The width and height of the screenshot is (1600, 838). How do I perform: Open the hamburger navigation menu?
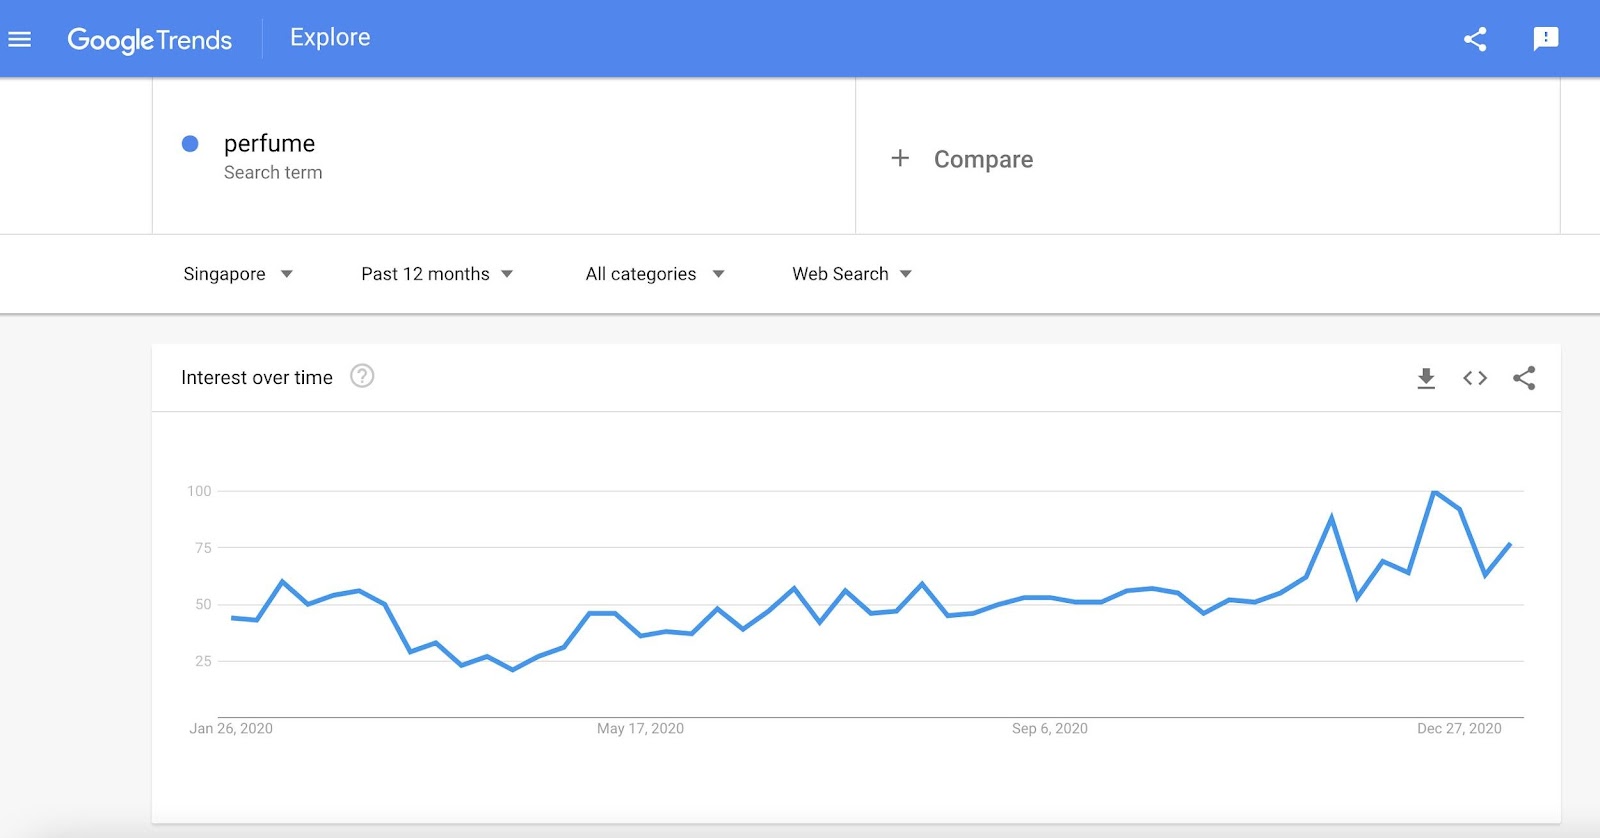click(20, 39)
